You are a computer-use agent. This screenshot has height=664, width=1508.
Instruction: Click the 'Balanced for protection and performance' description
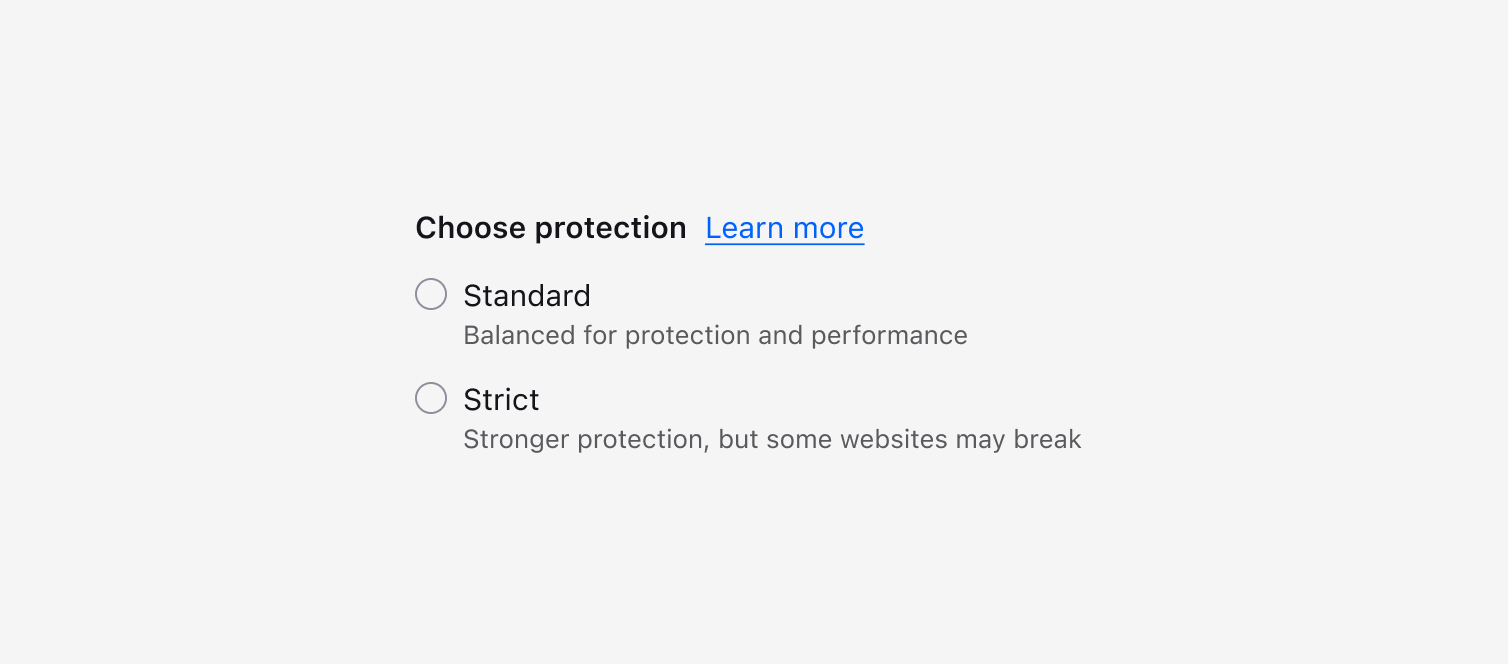click(x=715, y=336)
